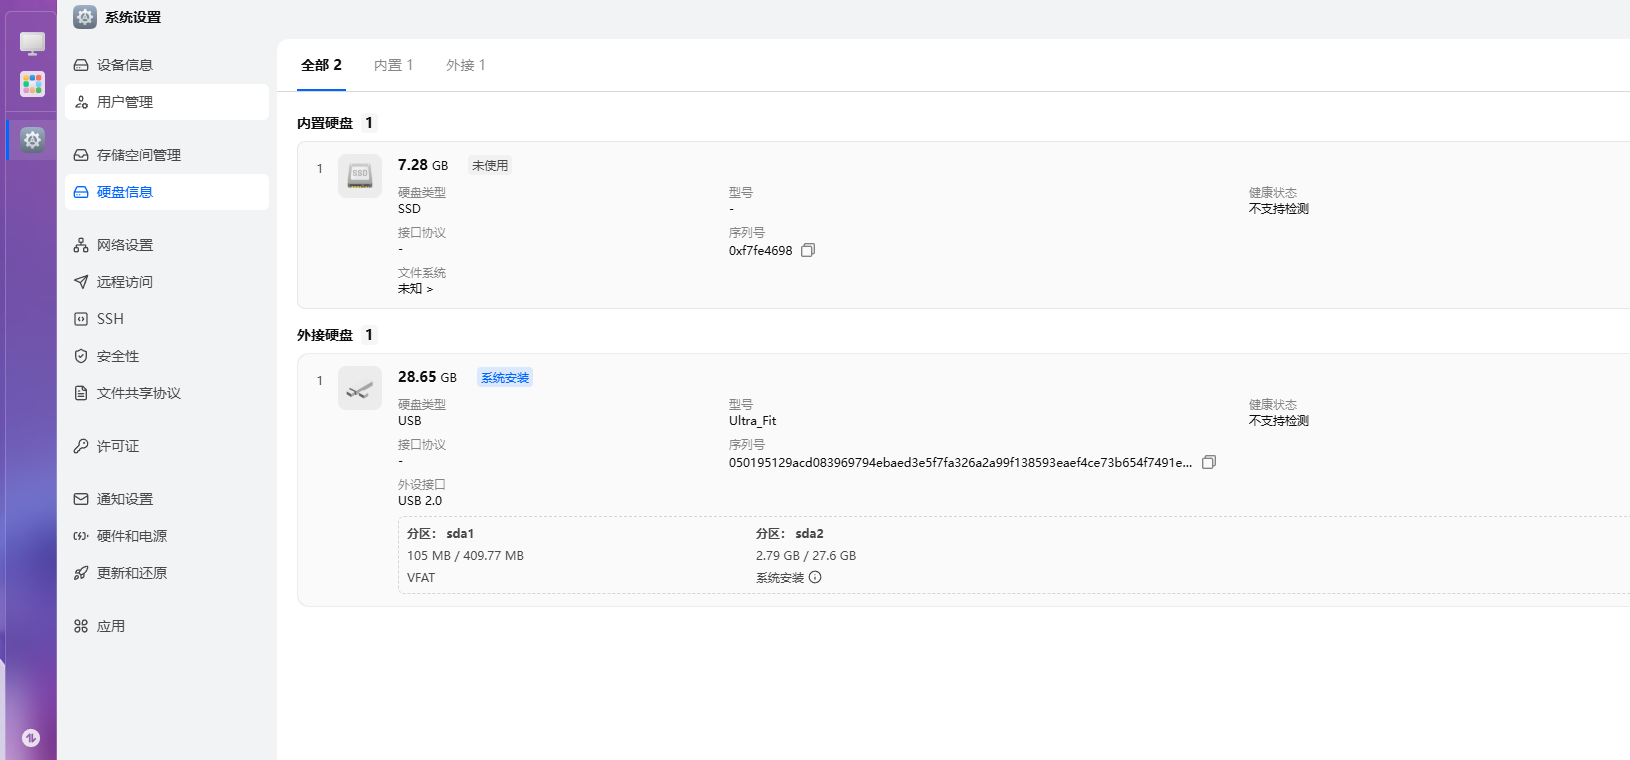This screenshot has height=760, width=1630.
Task: Expand the 未知 file system details
Action: (x=415, y=289)
